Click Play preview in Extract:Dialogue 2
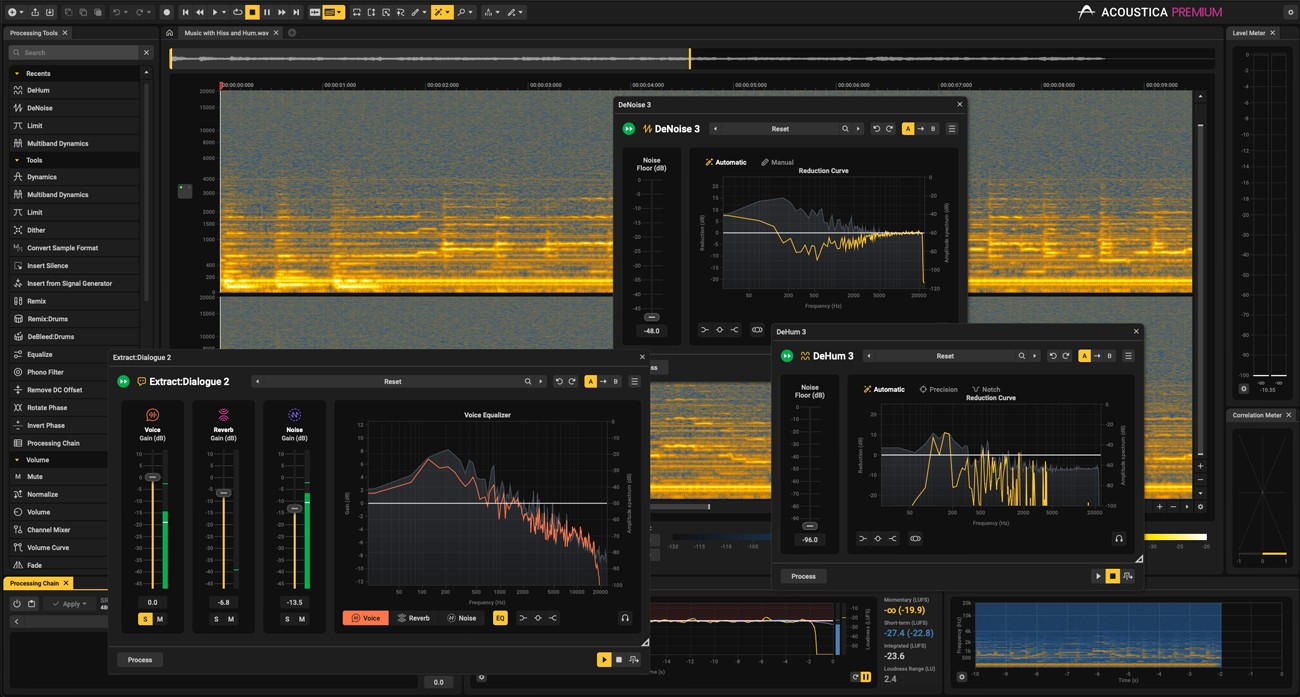 [x=604, y=660]
